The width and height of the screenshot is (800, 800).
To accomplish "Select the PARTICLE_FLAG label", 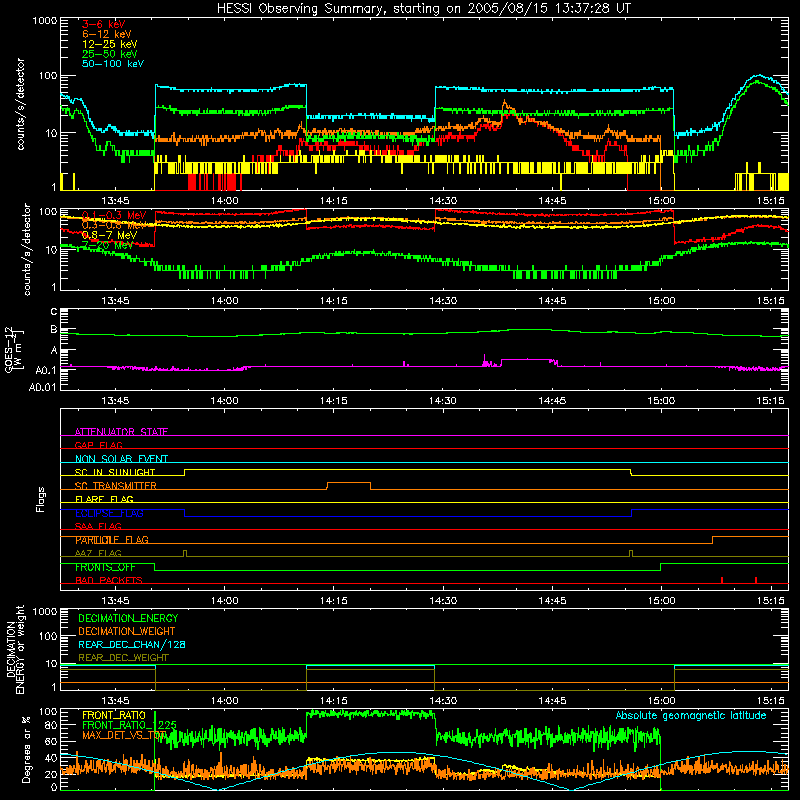I will click(x=112, y=540).
